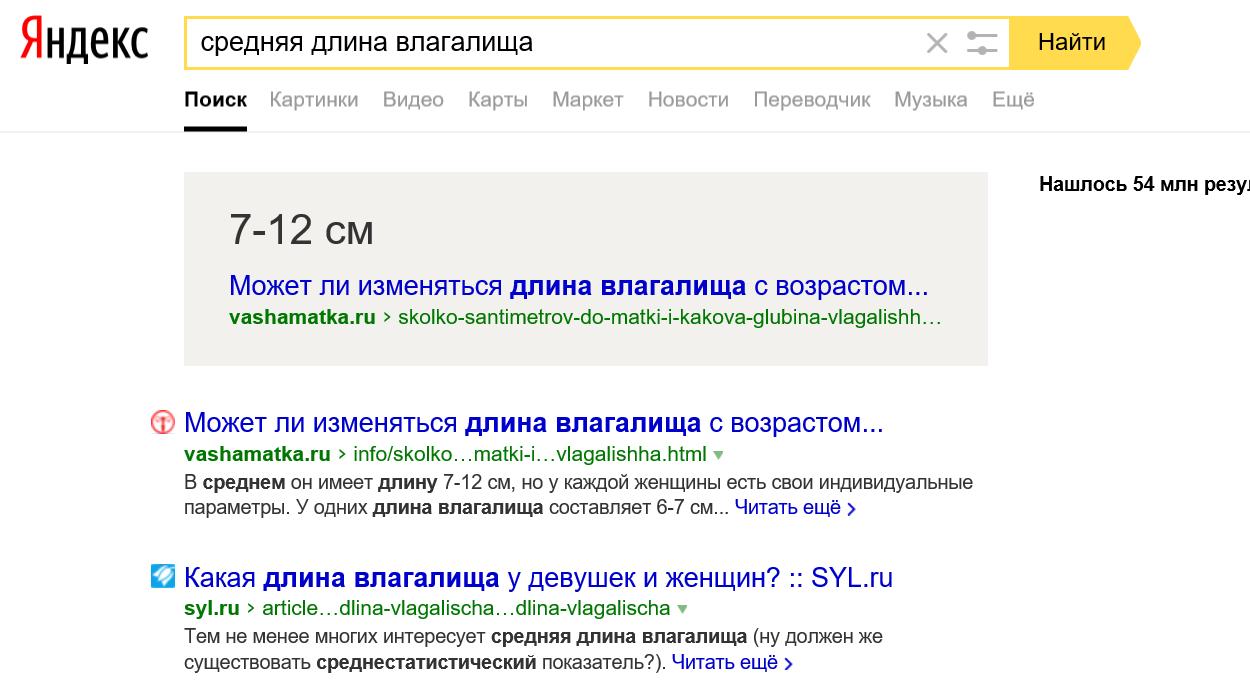Viewport: 1250px width, 698px height.
Task: Open the SYL.ru result title link
Action: coord(538,578)
